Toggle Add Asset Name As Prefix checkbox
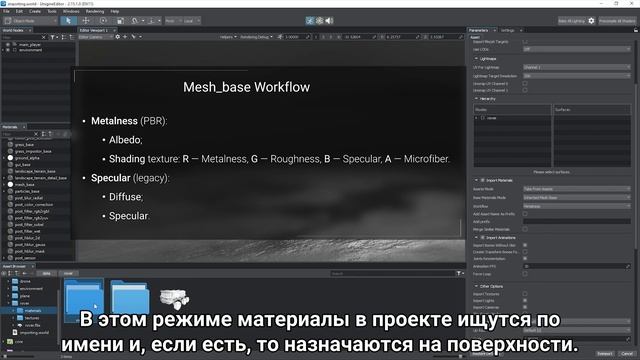 pos(525,214)
